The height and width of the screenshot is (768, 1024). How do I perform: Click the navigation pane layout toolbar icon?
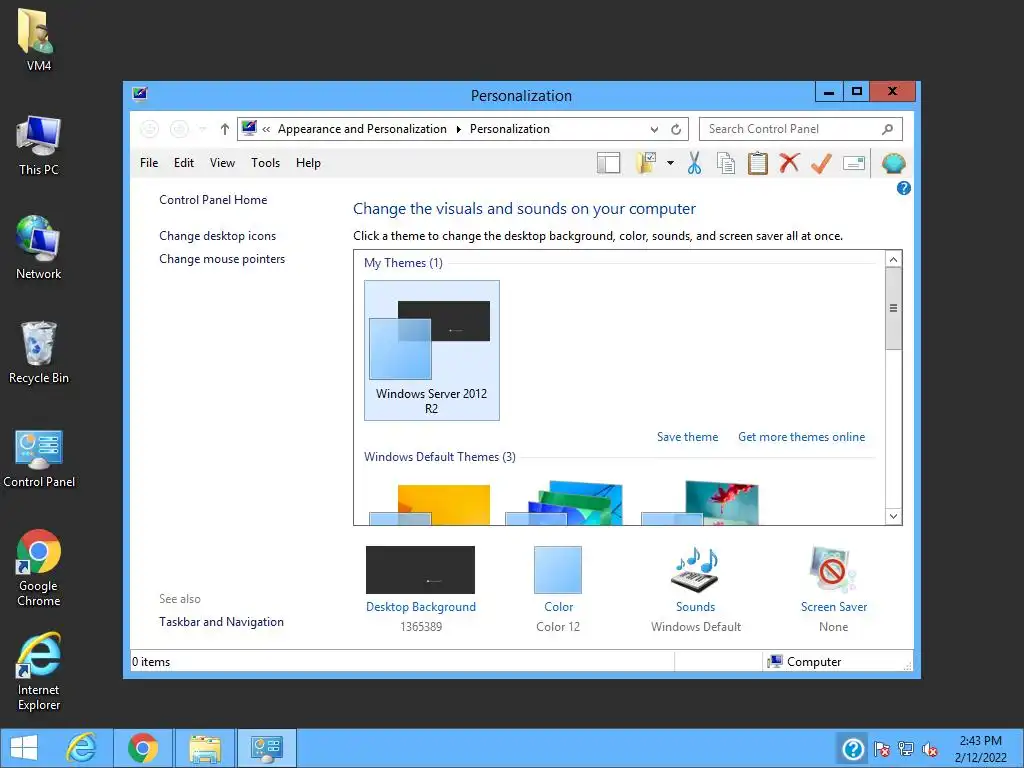pos(608,163)
